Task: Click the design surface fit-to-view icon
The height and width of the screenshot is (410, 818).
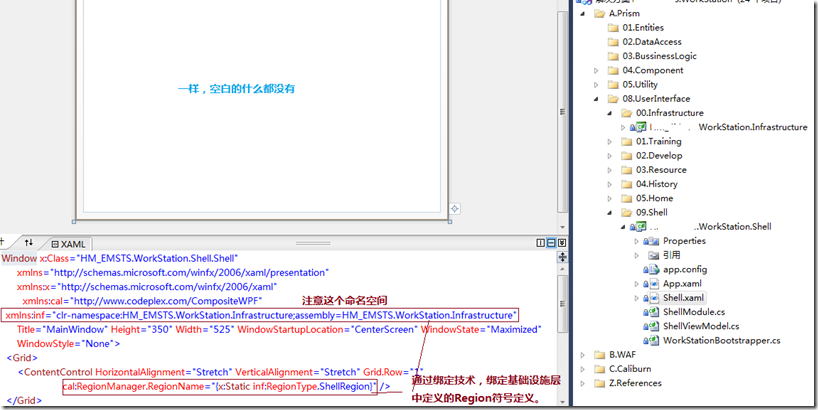Action: click(x=454, y=209)
